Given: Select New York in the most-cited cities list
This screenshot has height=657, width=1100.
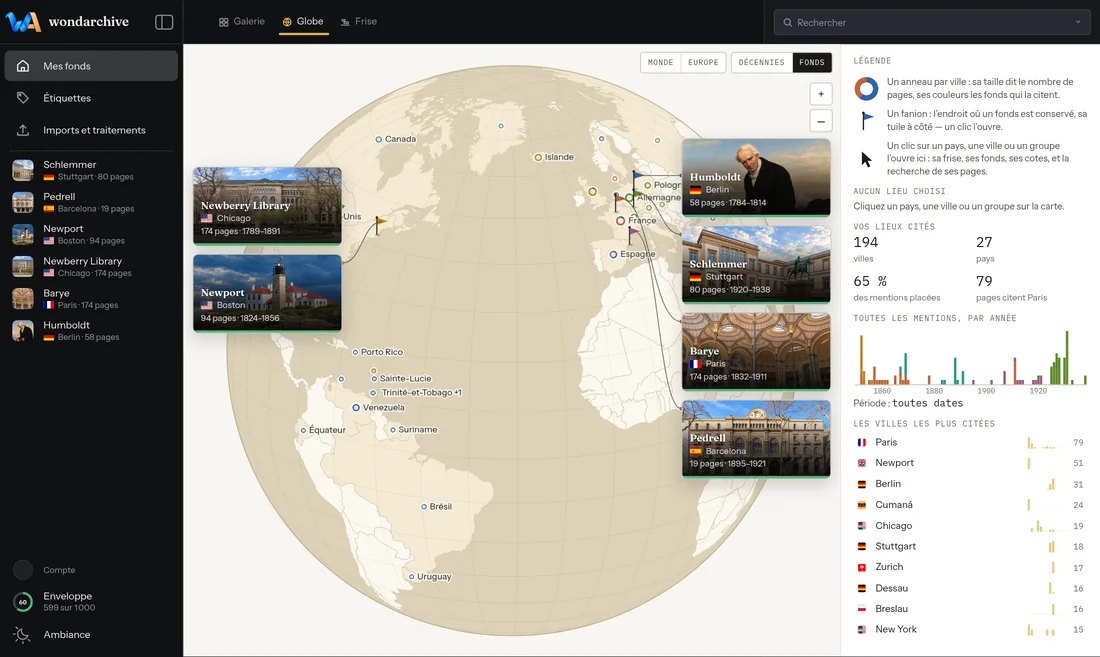Looking at the screenshot, I should coord(970,629).
